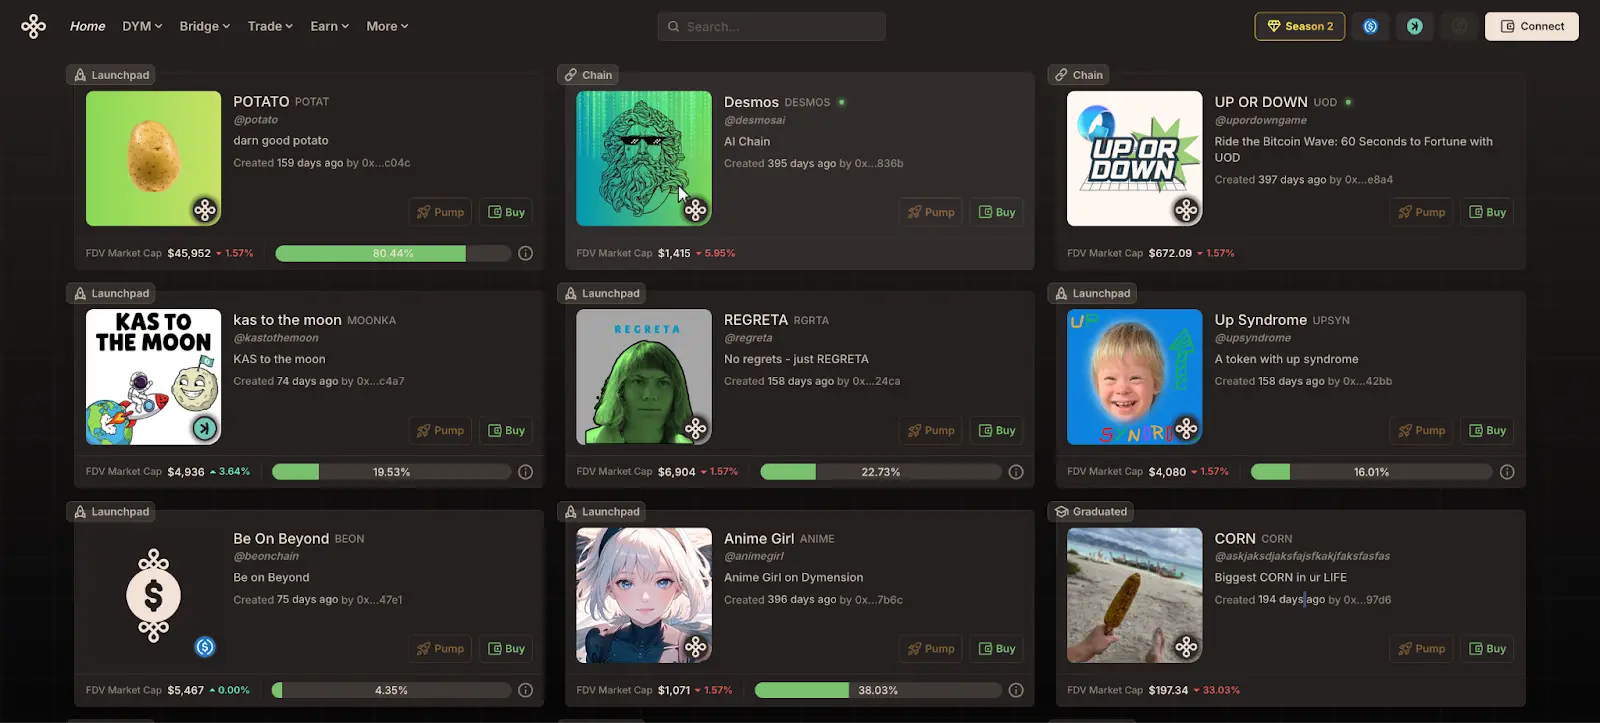Image resolution: width=1600 pixels, height=723 pixels.
Task: Click the info icon on the Be On Beyond card
Action: [x=525, y=690]
